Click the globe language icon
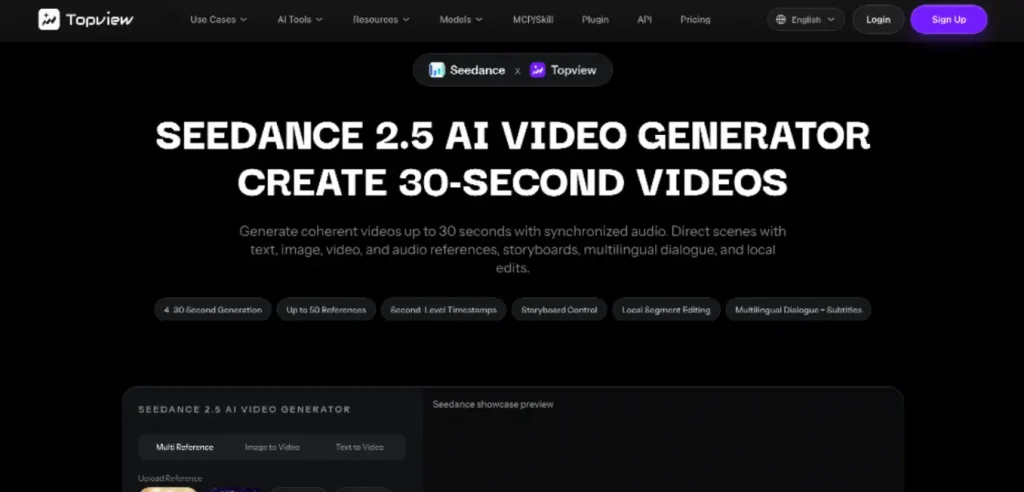The image size is (1024, 492). [780, 20]
